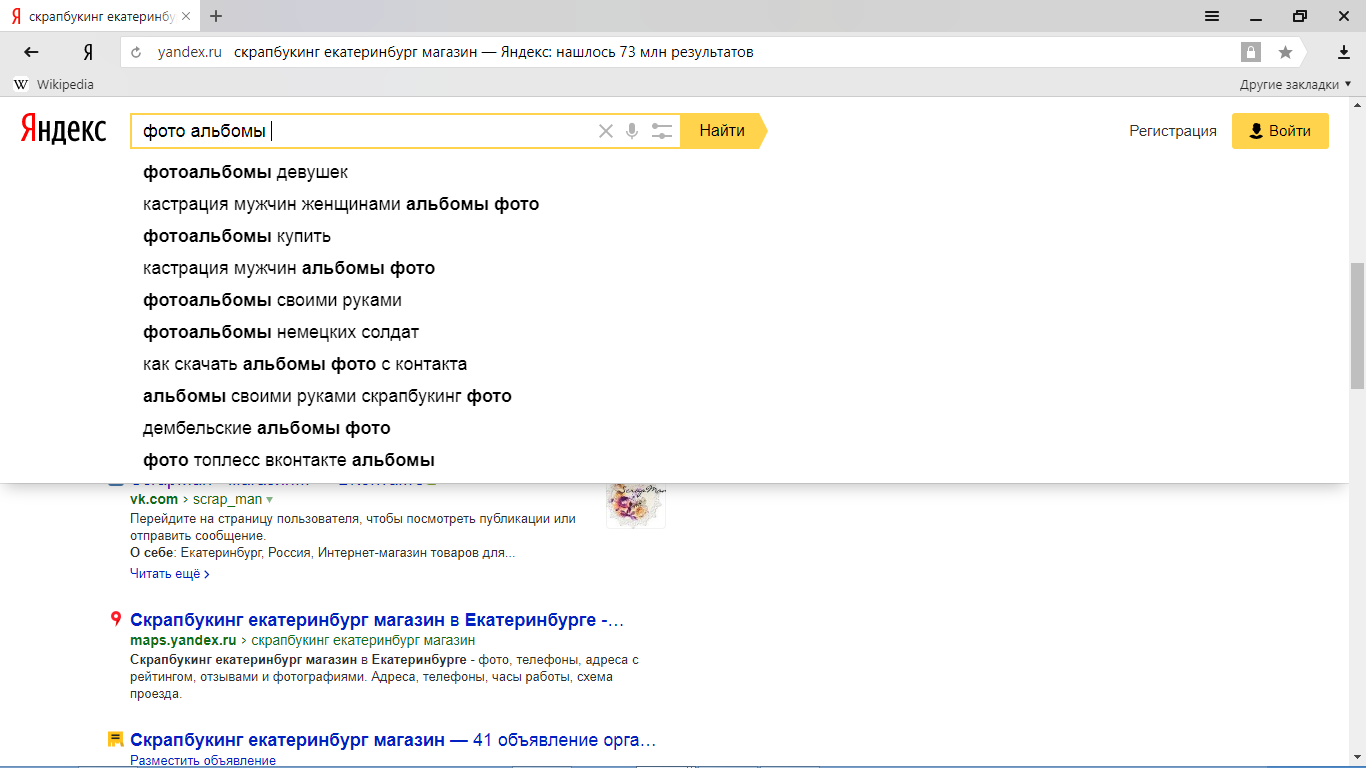
Task: Open the Регистрация link
Action: pyautogui.click(x=1173, y=131)
